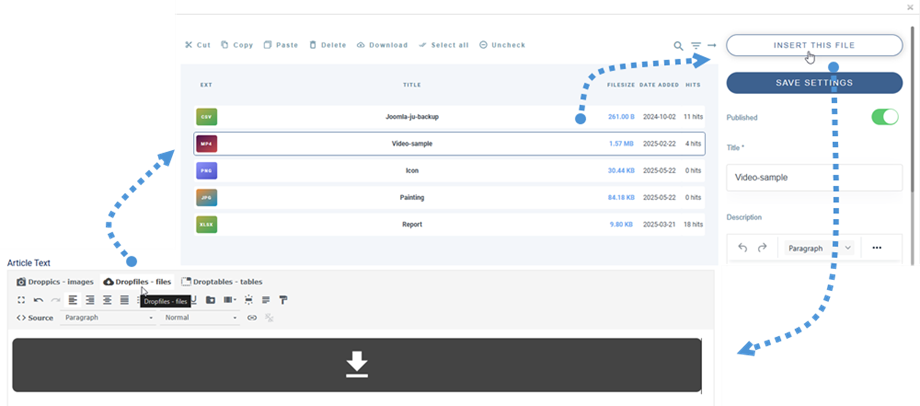Screen dimensions: 920x406
Task: Click the XLSX icon for Report
Action: [x=206, y=225]
